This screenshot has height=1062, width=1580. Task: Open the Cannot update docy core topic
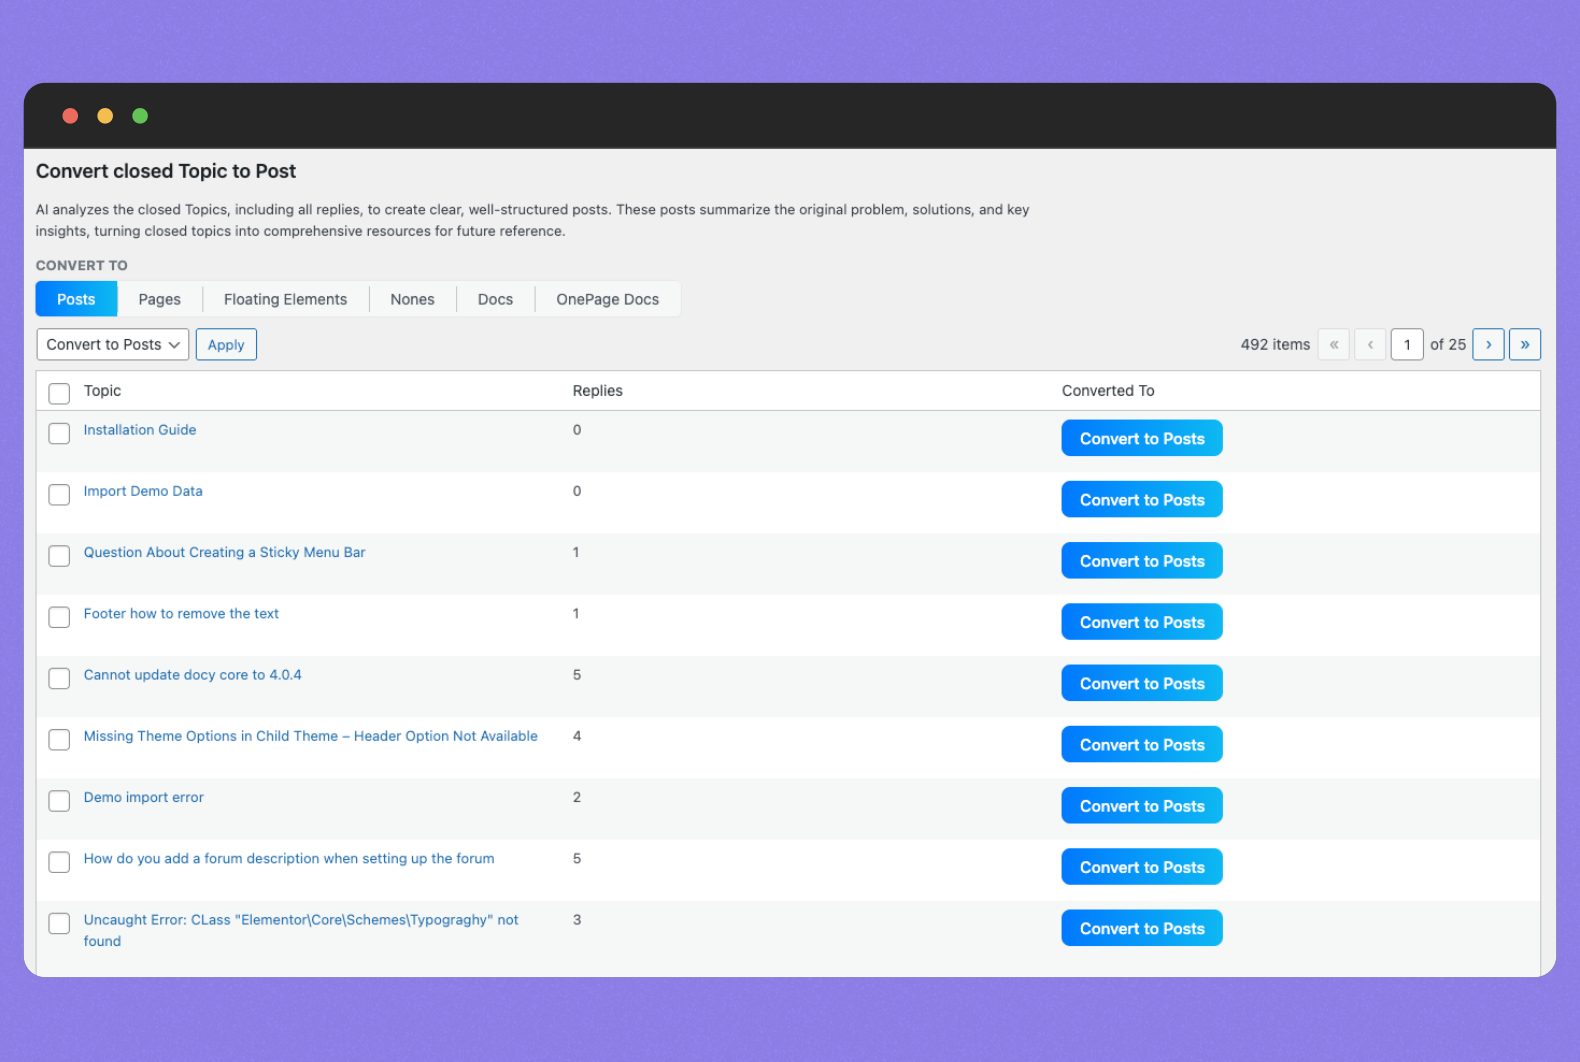(x=192, y=675)
